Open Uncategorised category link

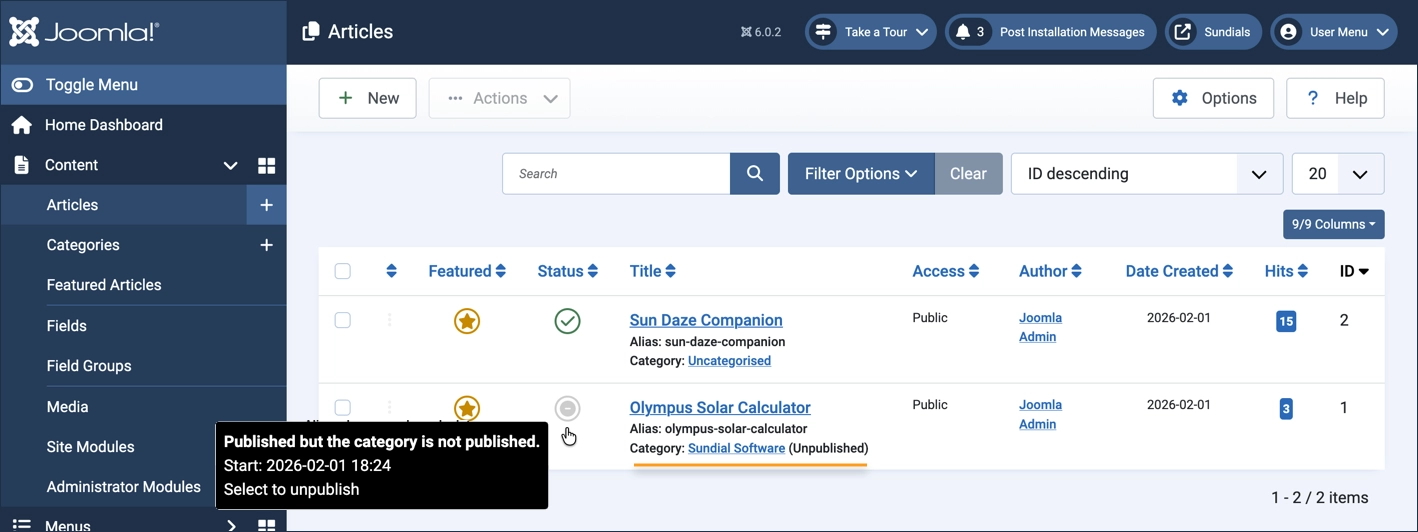[729, 361]
